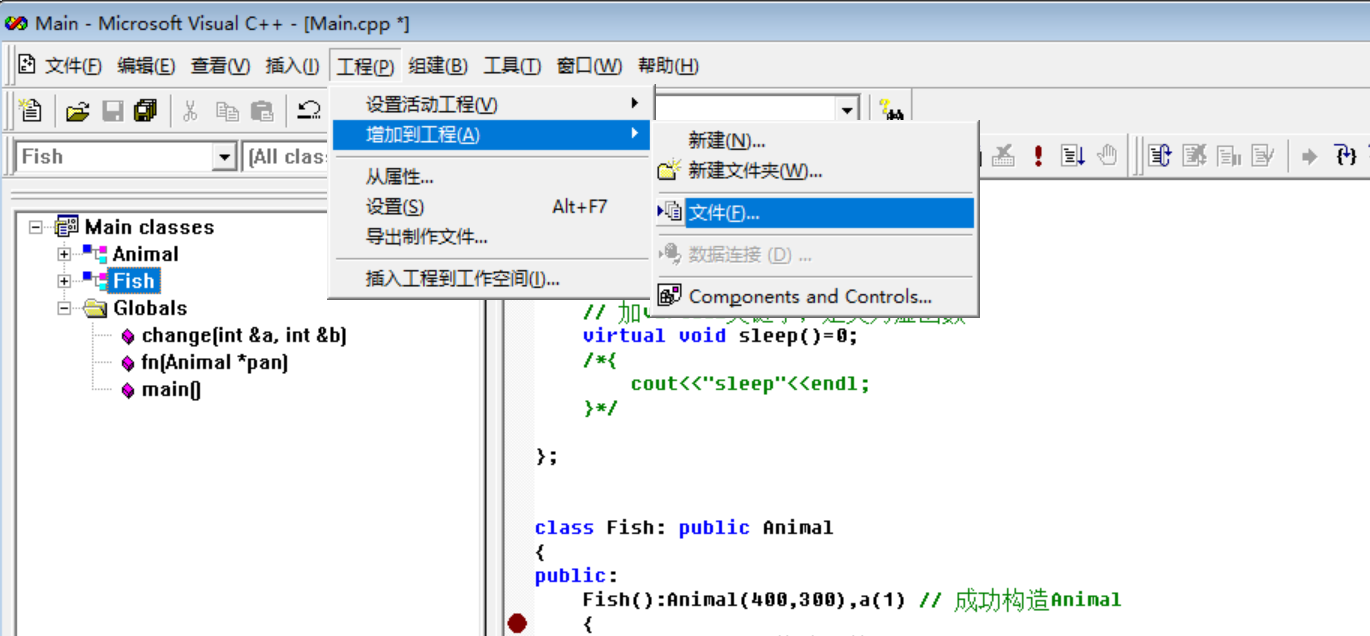Screen dimensions: 1370x636
Task: Toggle breakpoint with the hand icon
Action: [1106, 156]
